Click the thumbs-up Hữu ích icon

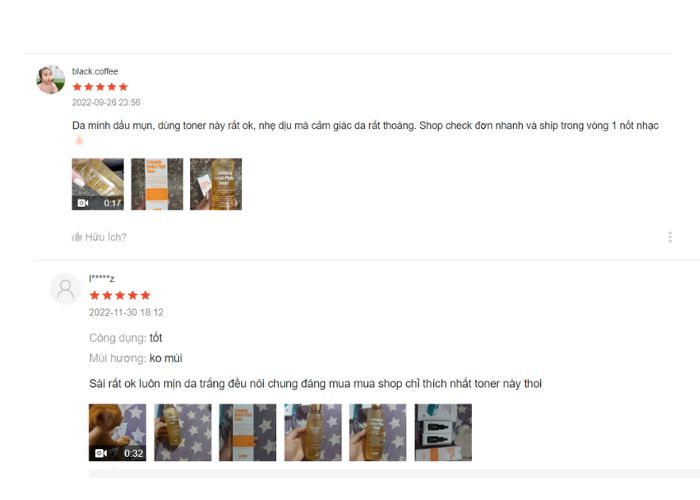(77, 237)
